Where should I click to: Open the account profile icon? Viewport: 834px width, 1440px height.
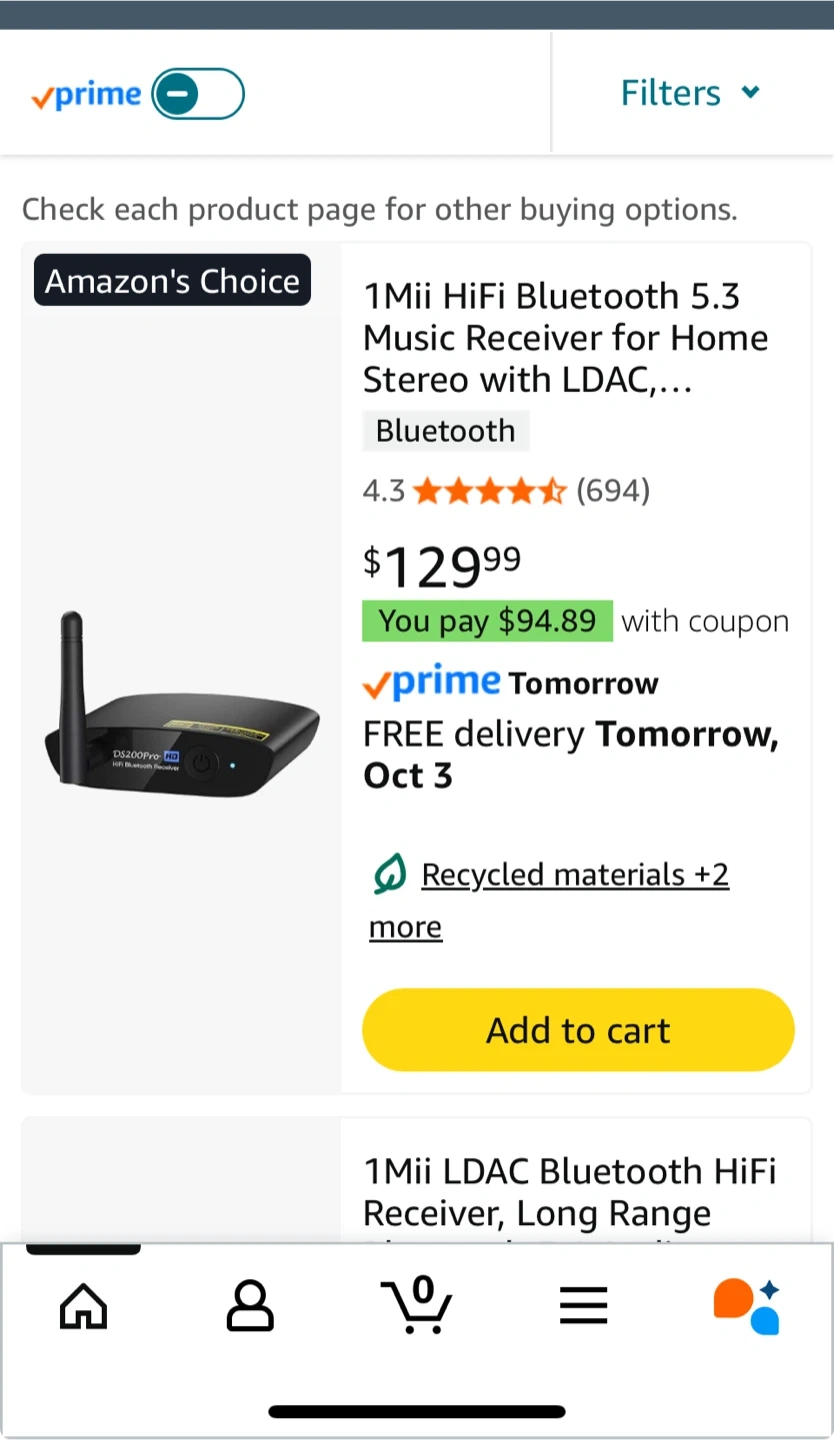click(250, 1305)
